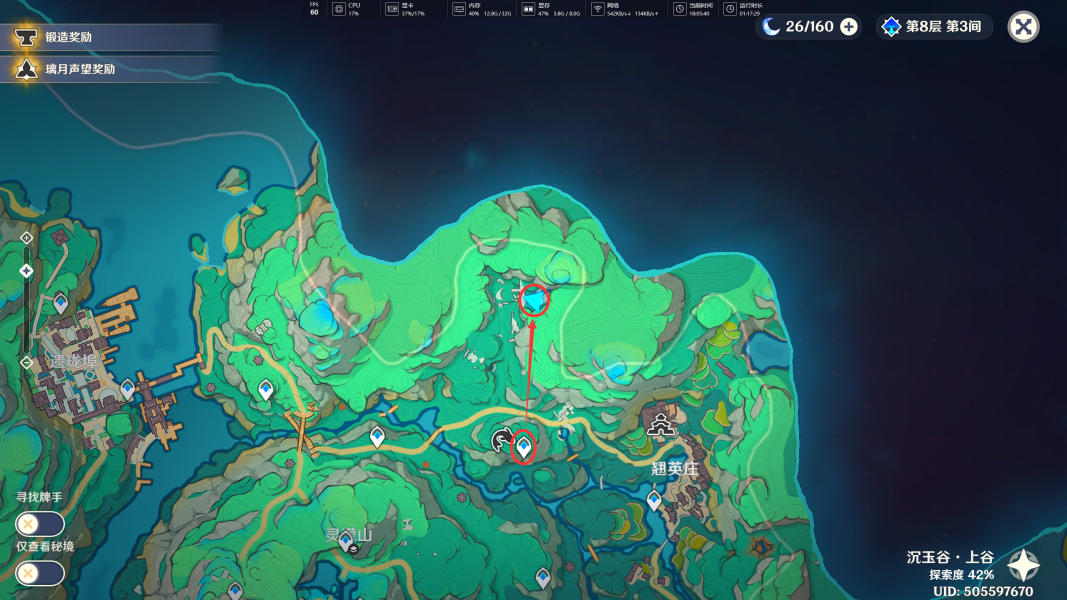
Task: Click the 探索度 42% exploration progress text
Action: pyautogui.click(x=962, y=575)
